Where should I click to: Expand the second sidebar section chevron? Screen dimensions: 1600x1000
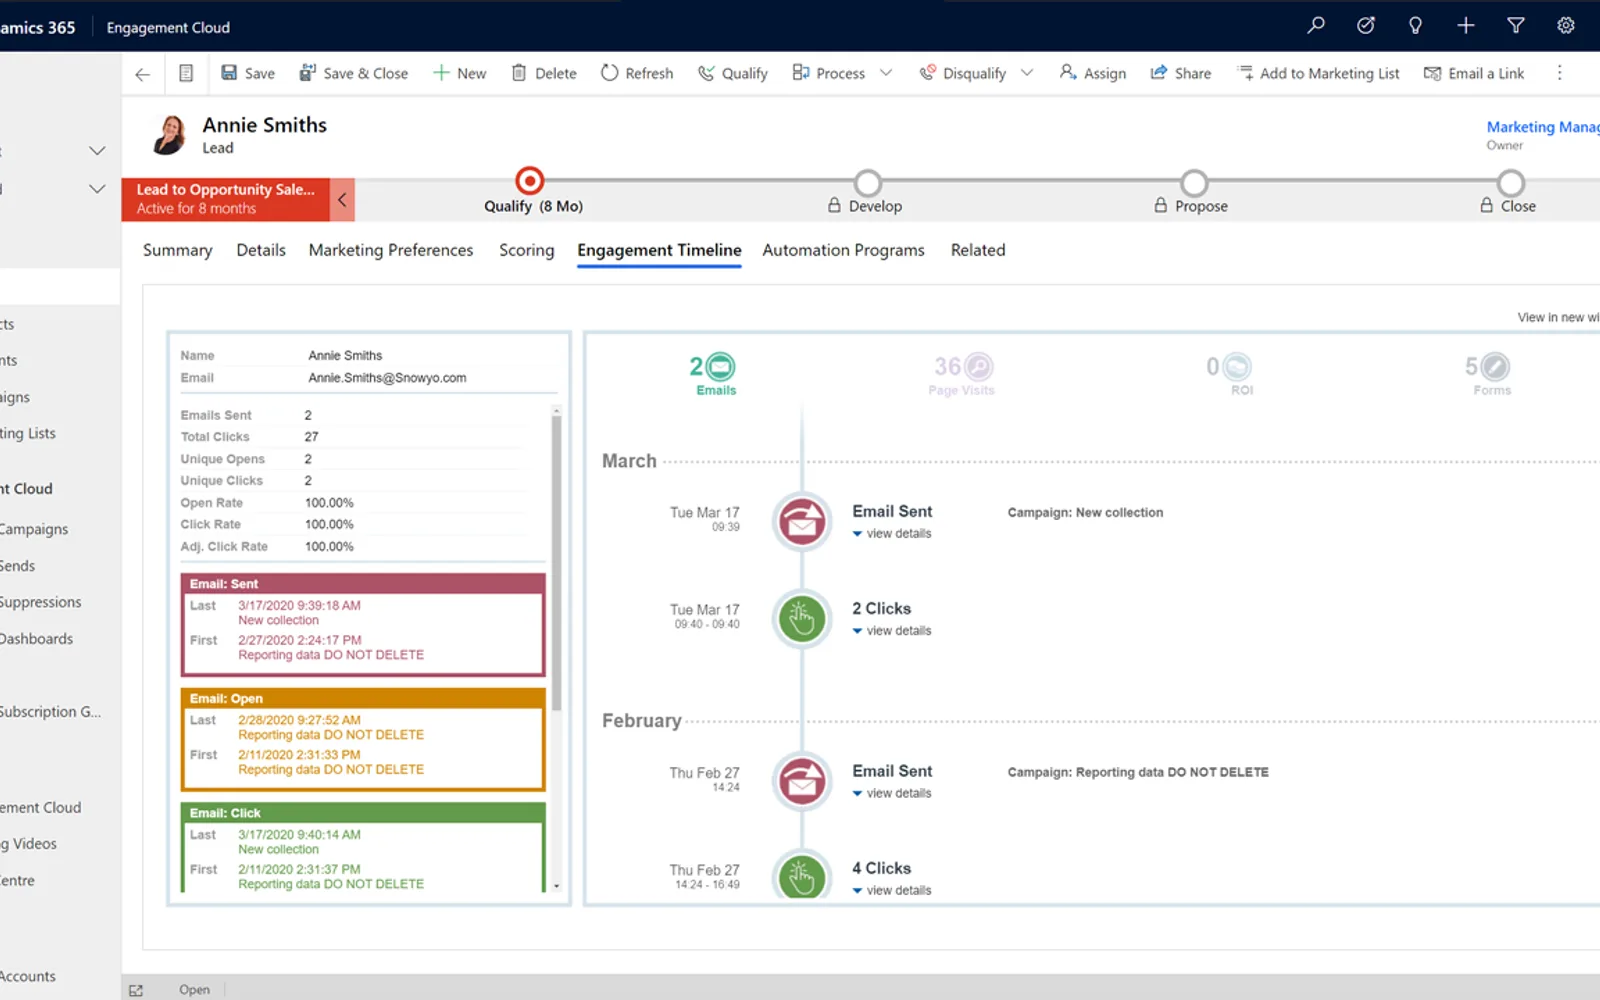(x=97, y=189)
